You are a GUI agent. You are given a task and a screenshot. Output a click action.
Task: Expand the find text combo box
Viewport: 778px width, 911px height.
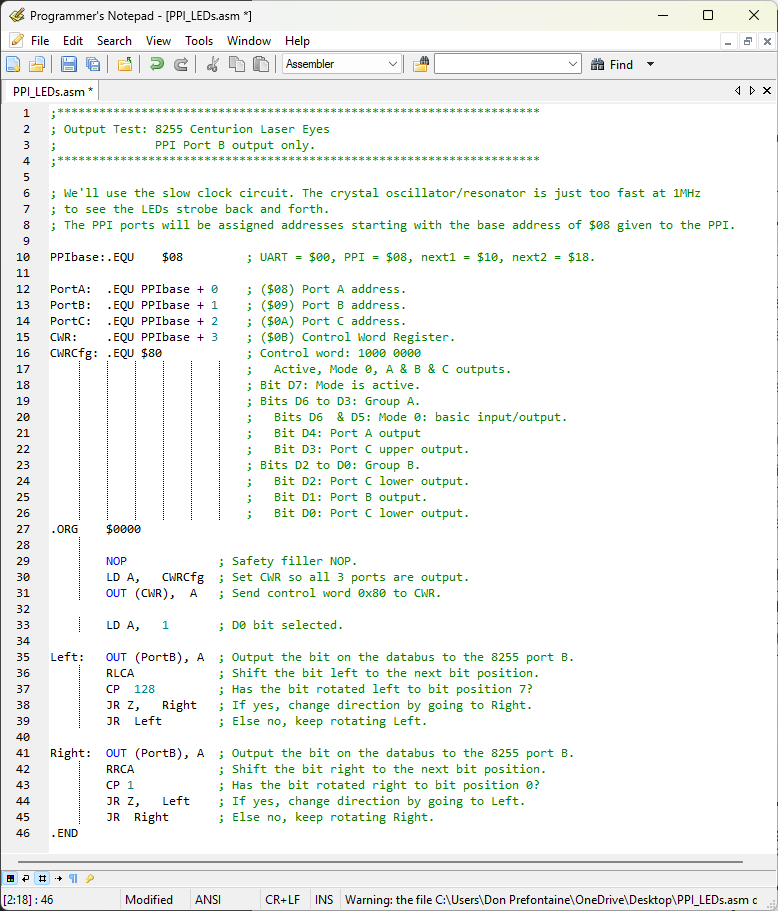point(573,64)
